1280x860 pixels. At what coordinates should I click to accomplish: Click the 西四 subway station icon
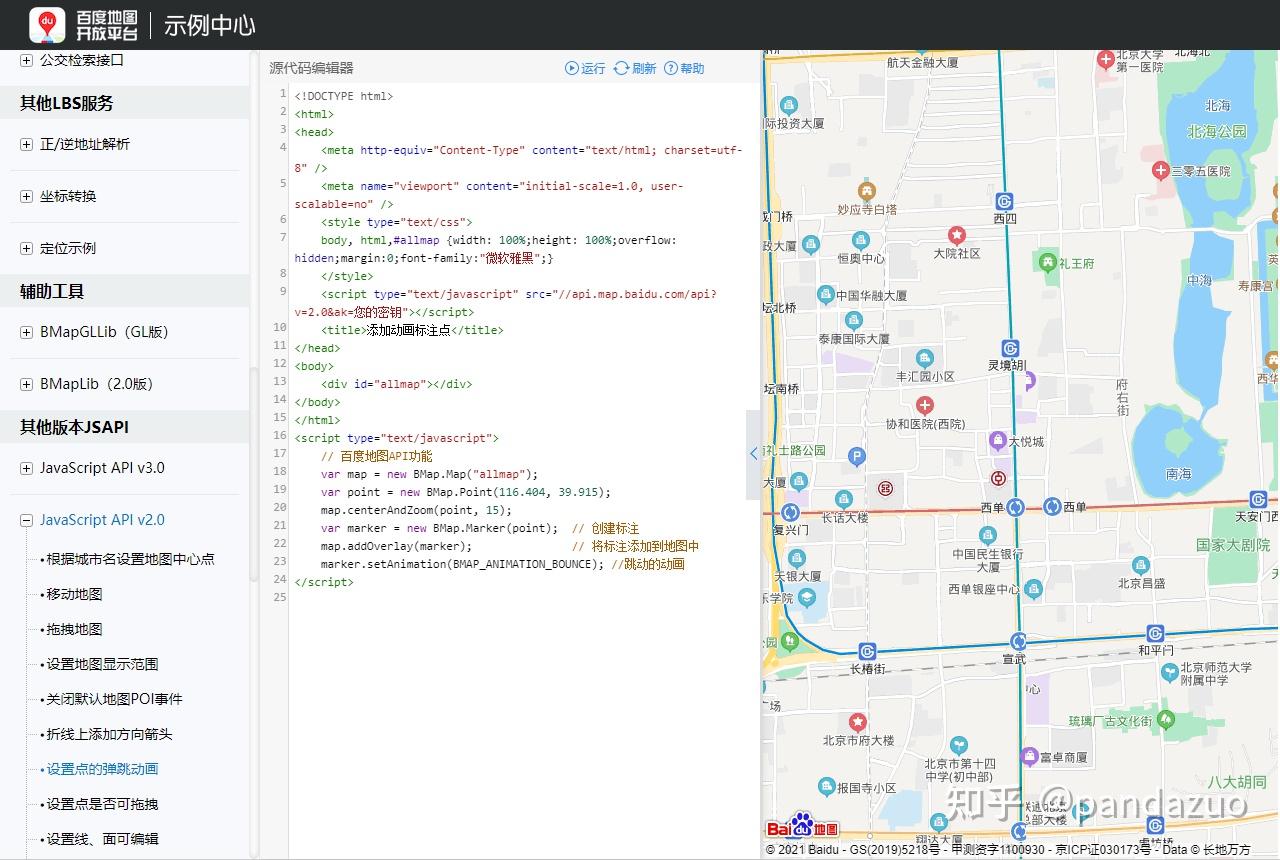coord(1005,202)
